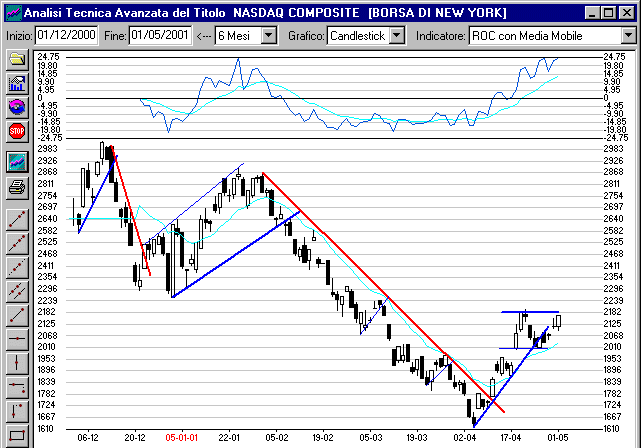Click the 'Inizio:' label
The height and width of the screenshot is (448, 641).
pyautogui.click(x=19, y=36)
